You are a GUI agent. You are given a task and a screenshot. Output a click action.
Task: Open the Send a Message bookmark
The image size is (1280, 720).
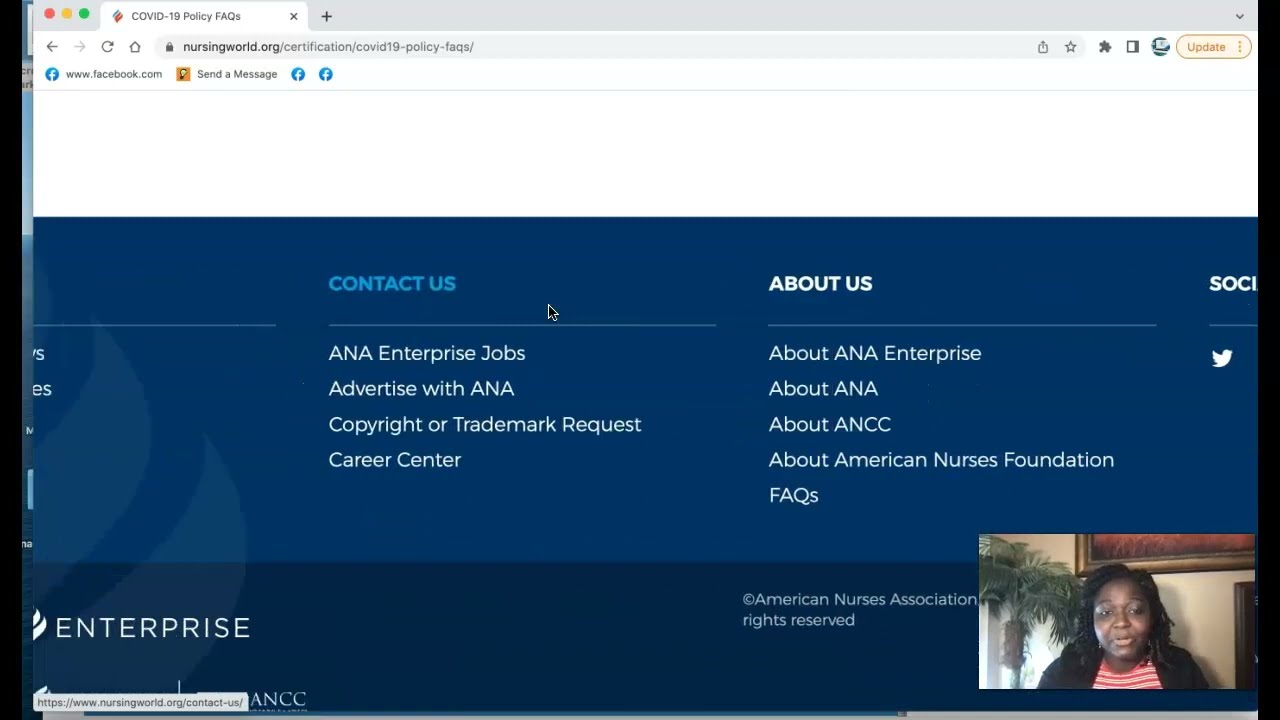tap(227, 74)
